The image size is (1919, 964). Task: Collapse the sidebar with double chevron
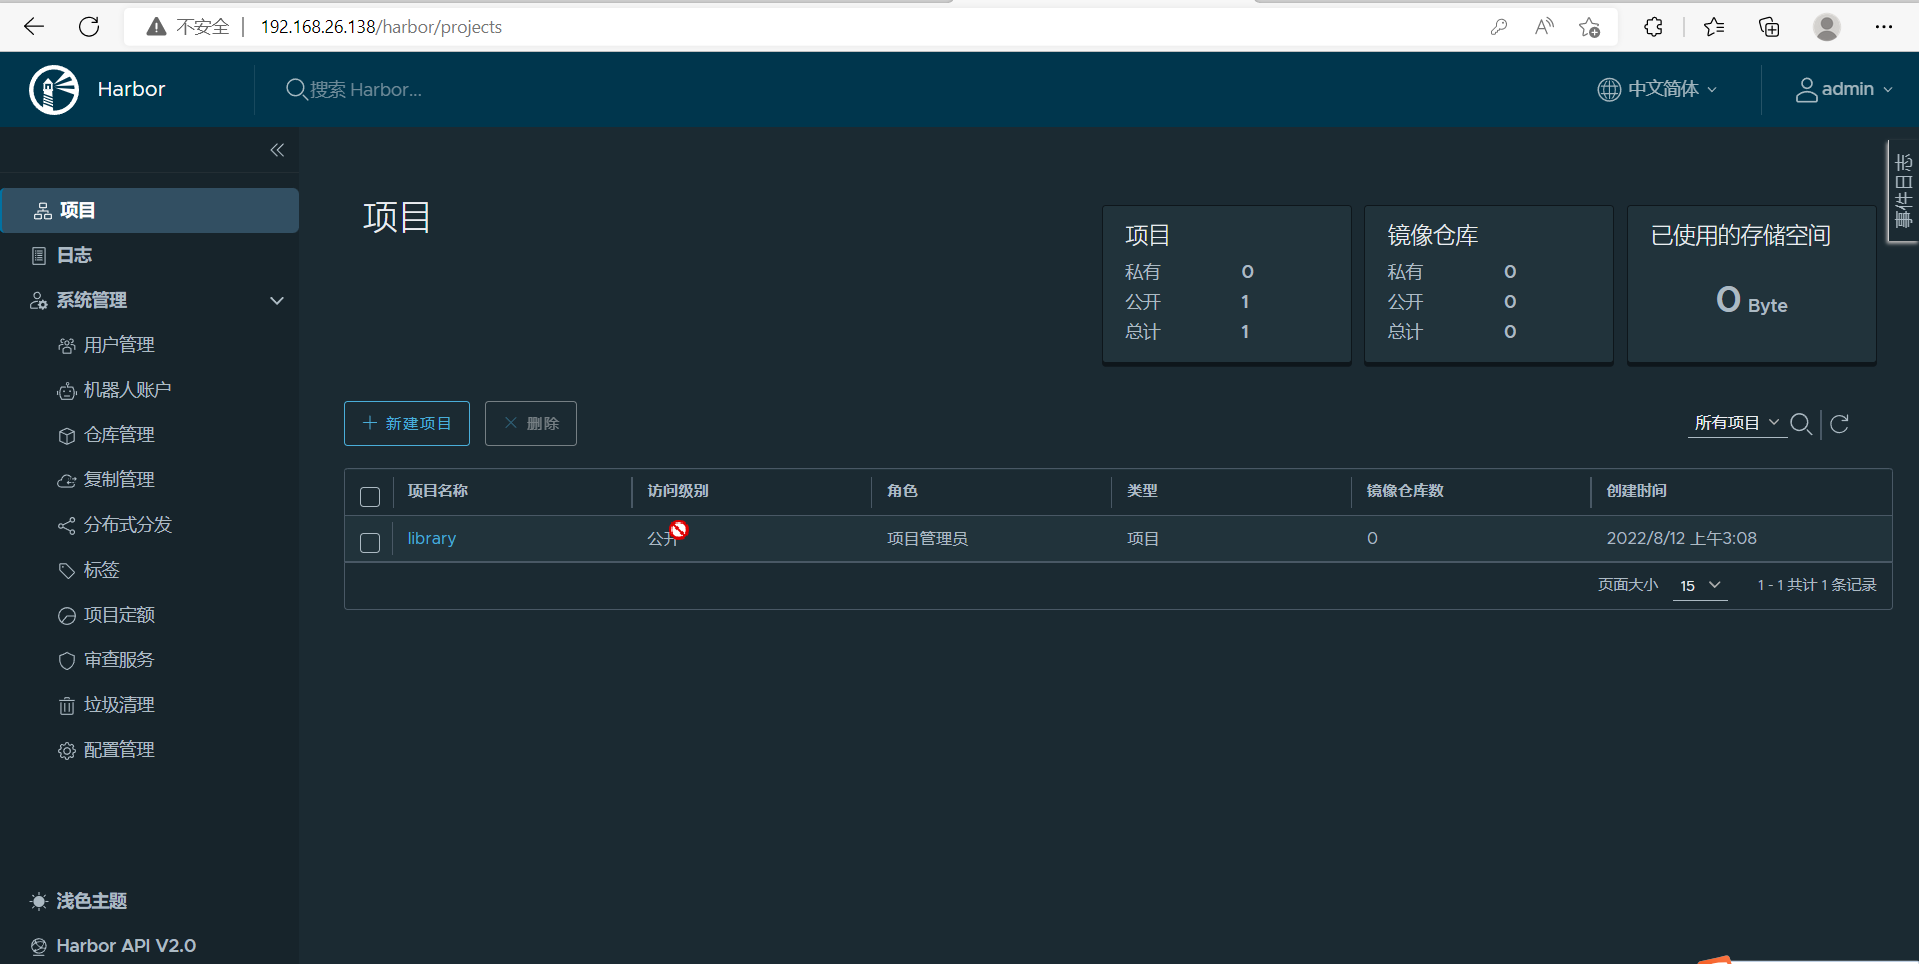tap(277, 150)
